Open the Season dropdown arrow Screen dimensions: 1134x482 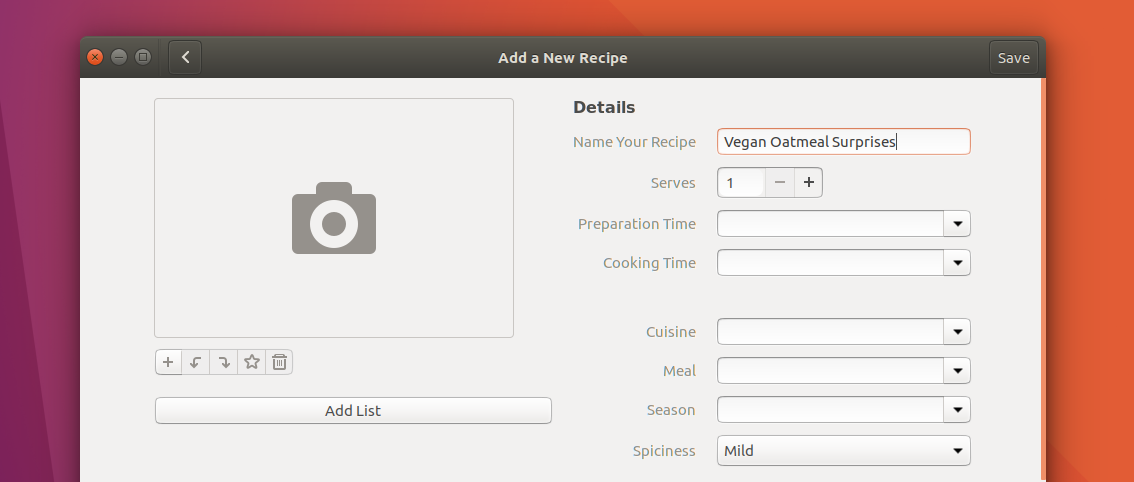coord(957,410)
